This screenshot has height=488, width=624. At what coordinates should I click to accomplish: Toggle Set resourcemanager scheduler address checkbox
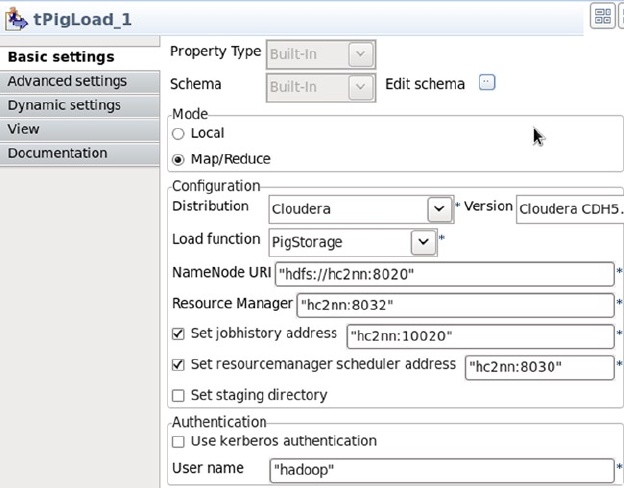point(179,365)
